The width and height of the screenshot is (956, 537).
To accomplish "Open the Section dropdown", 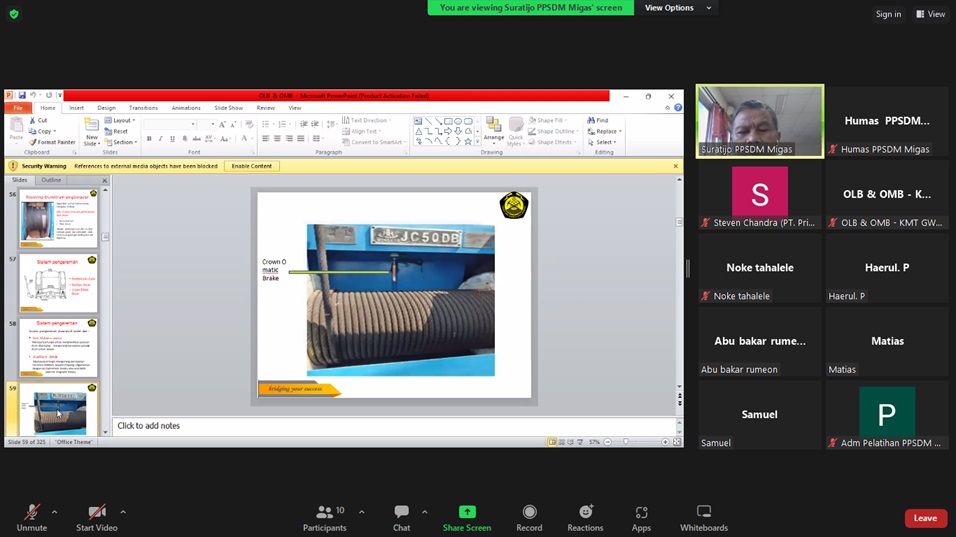I will tap(121, 142).
